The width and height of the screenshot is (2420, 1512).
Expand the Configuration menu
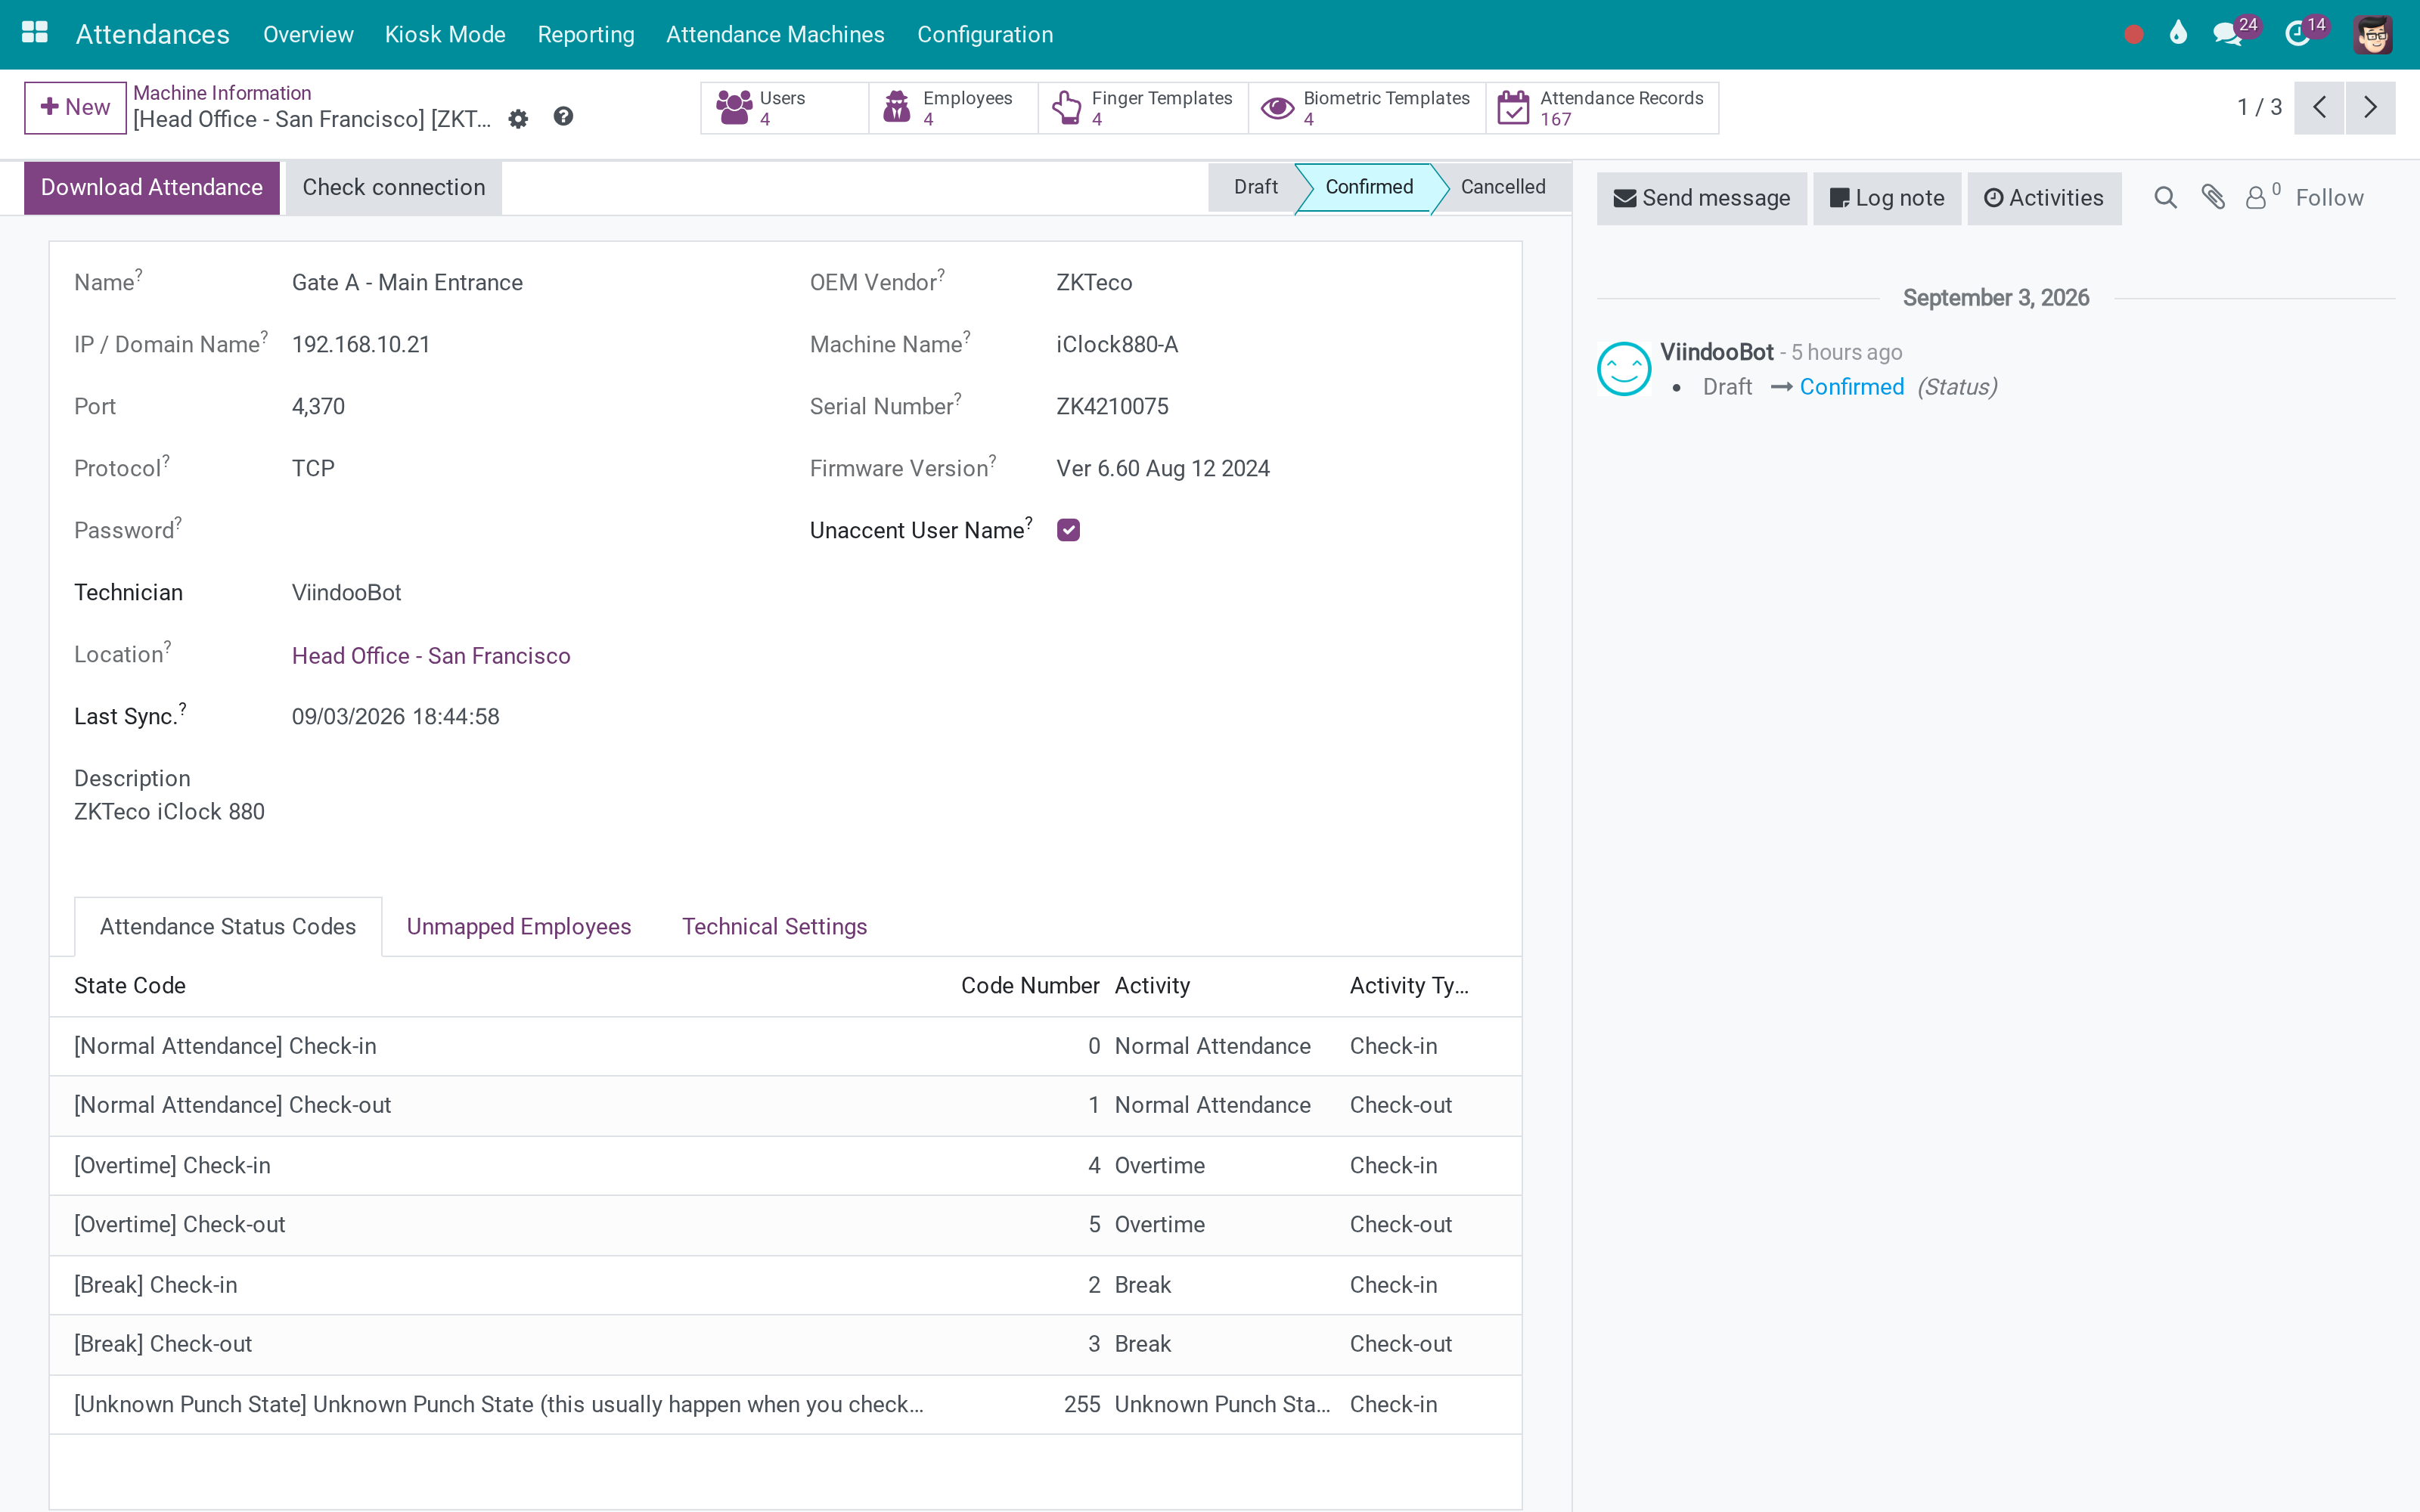(985, 34)
